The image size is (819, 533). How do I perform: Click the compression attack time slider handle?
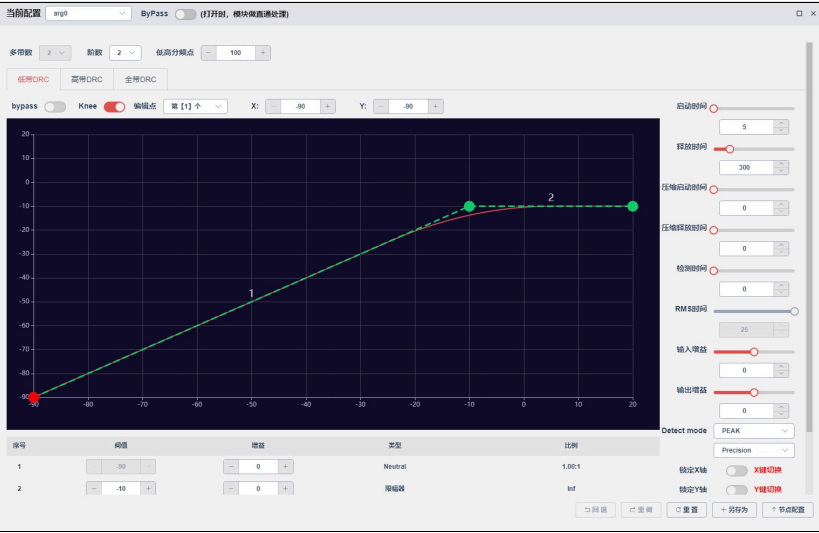tap(714, 190)
